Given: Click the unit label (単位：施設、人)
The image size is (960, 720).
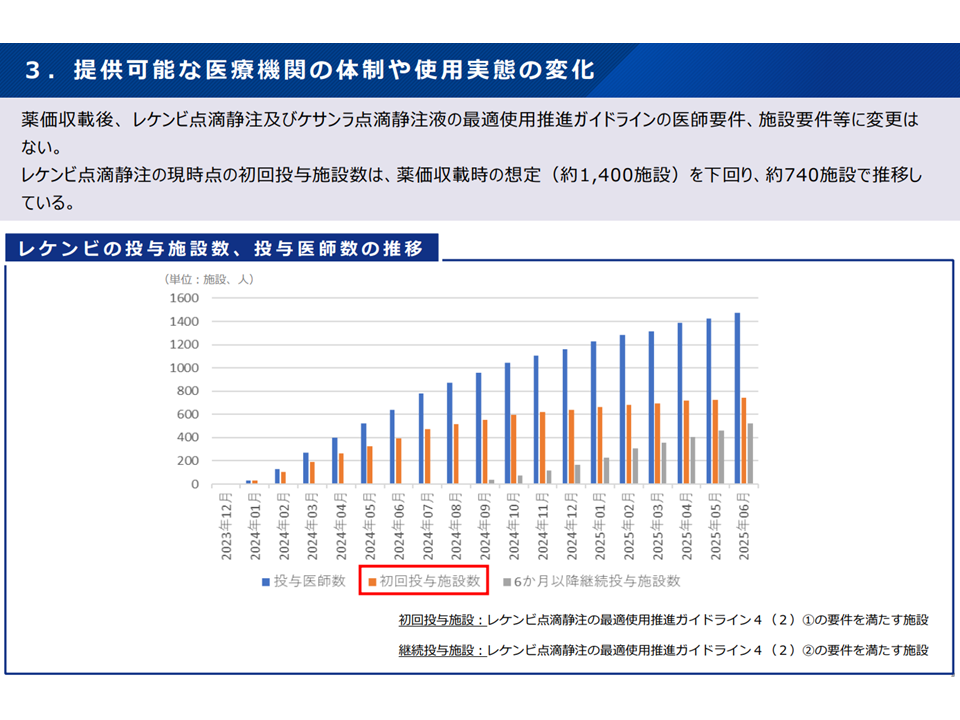Looking at the screenshot, I should click(209, 279).
